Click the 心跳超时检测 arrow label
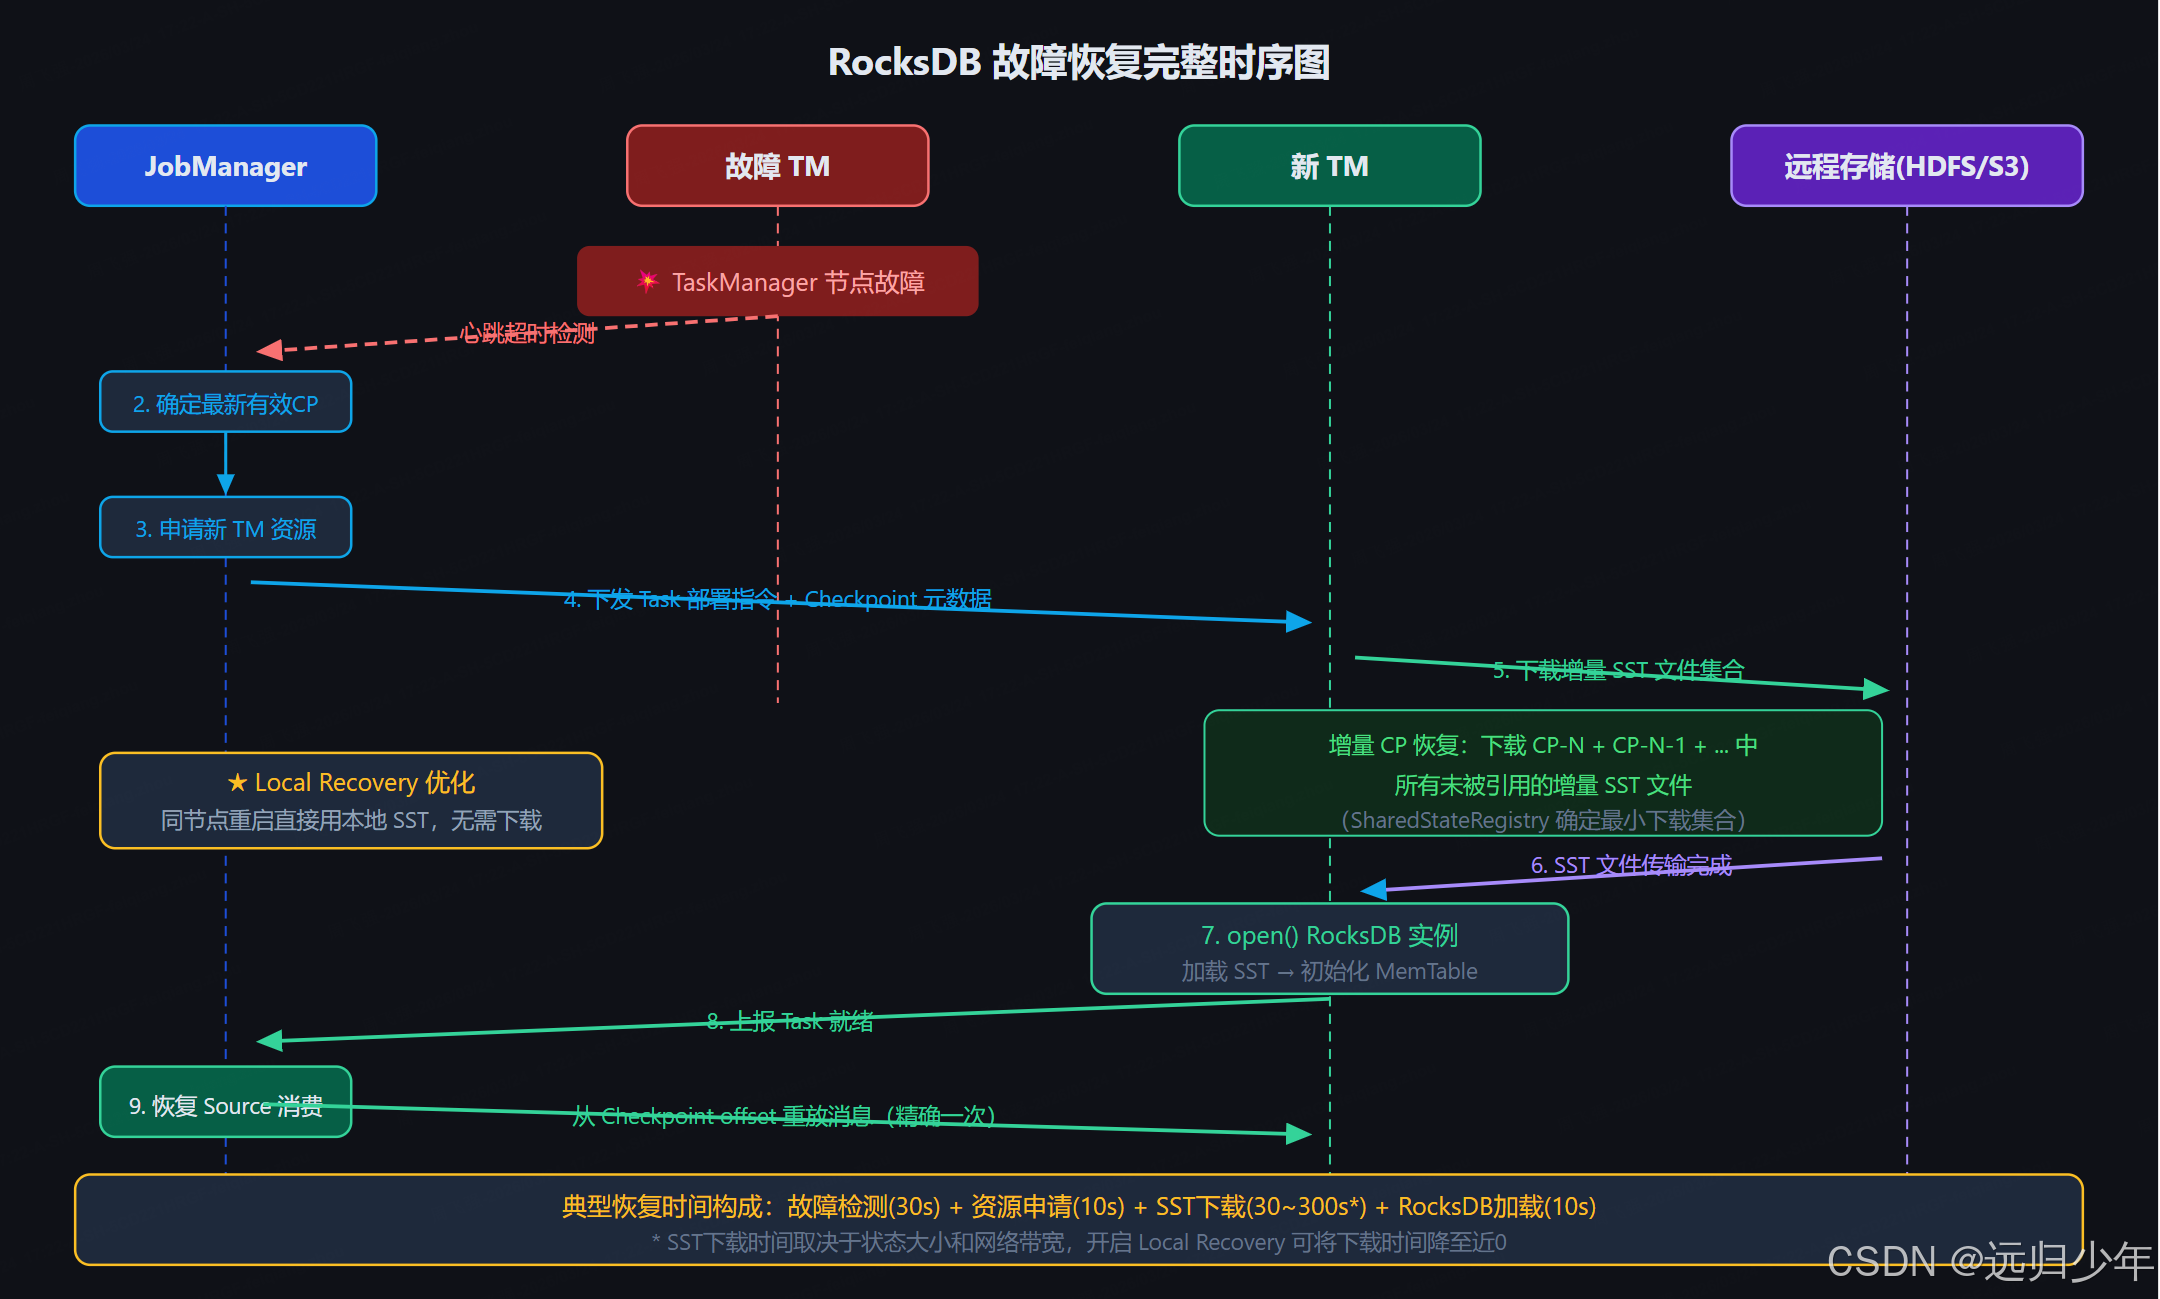The width and height of the screenshot is (2160, 1299). 528,333
